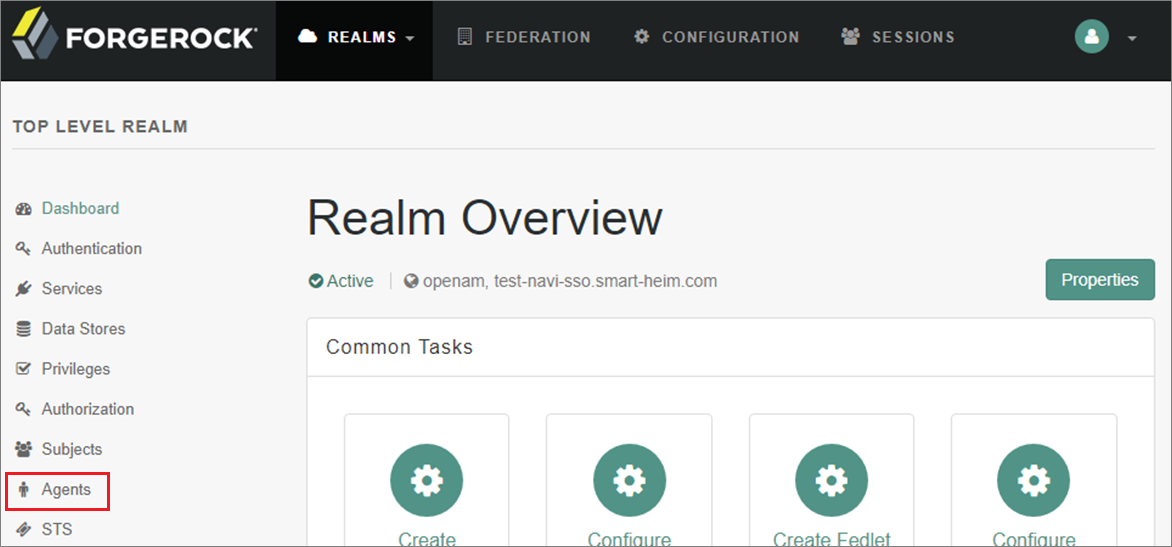Screen dimensions: 1172x547
Task: Click the gear icon on last Configure card
Action: (1034, 480)
